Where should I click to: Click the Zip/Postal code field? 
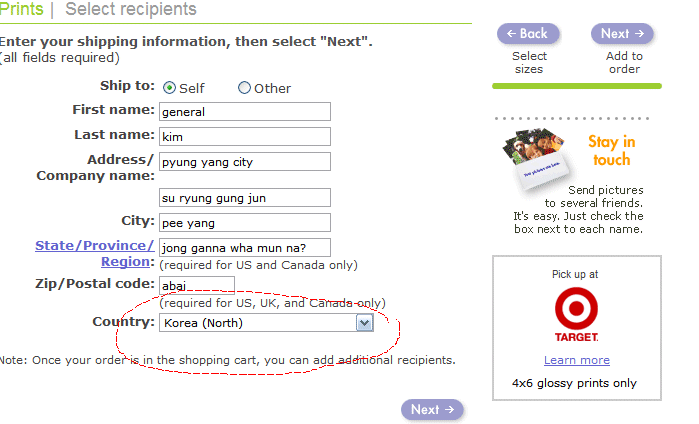(x=196, y=285)
